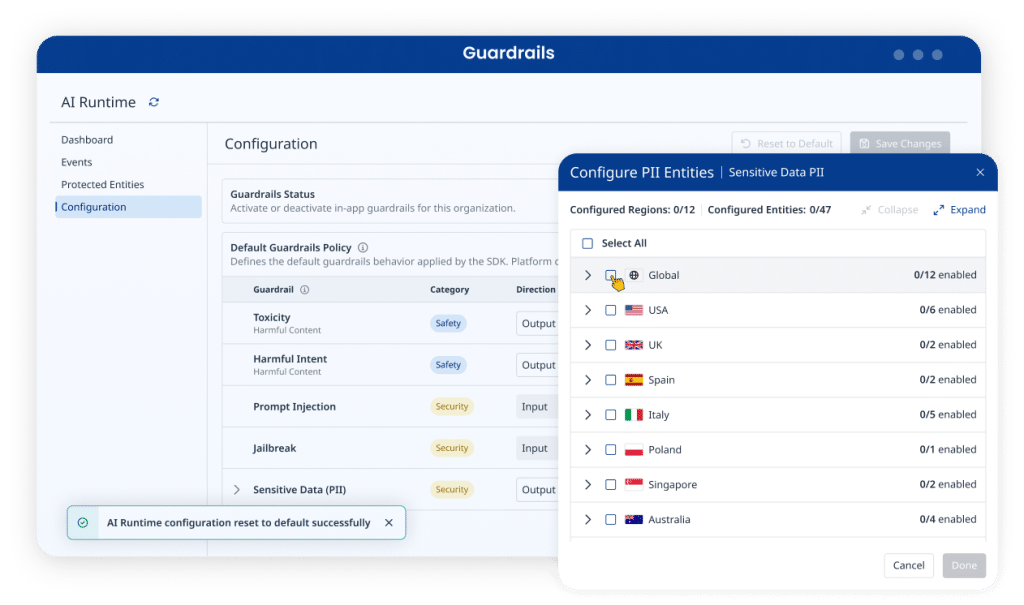Image resolution: width=1024 pixels, height=605 pixels.
Task: Check the Australia region checkbox
Action: [610, 519]
